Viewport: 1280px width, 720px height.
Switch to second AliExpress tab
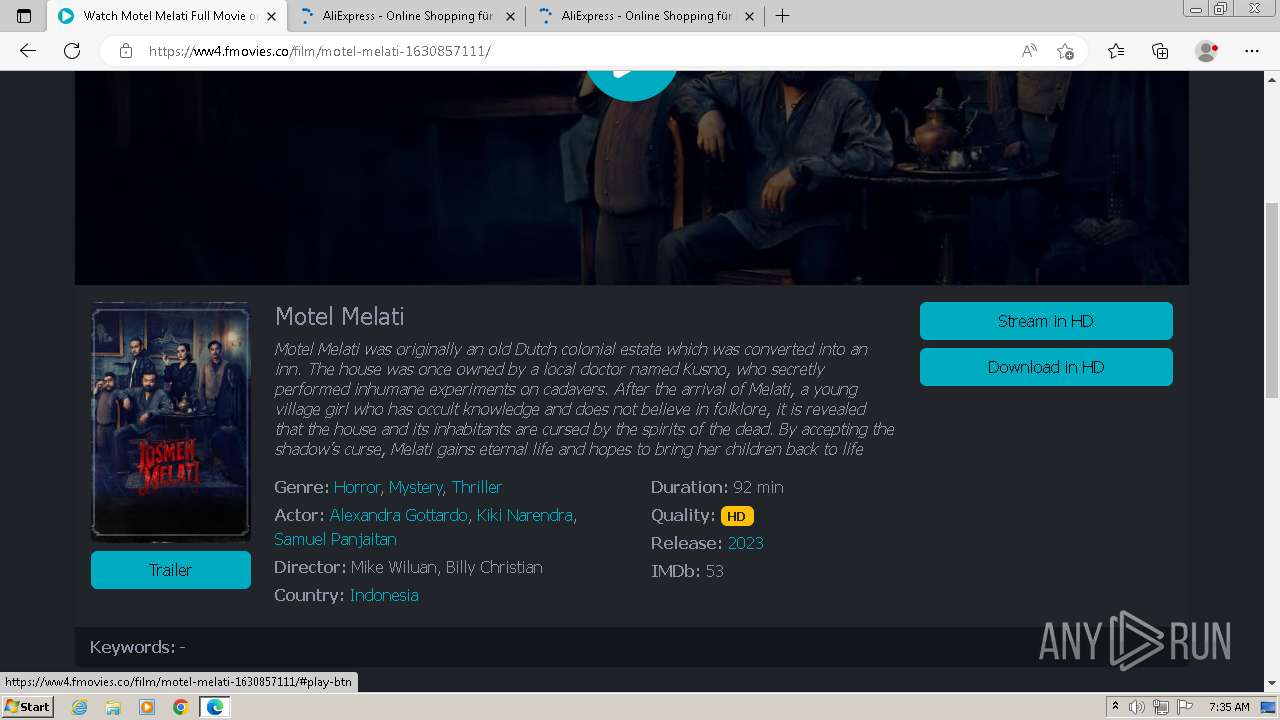point(646,16)
